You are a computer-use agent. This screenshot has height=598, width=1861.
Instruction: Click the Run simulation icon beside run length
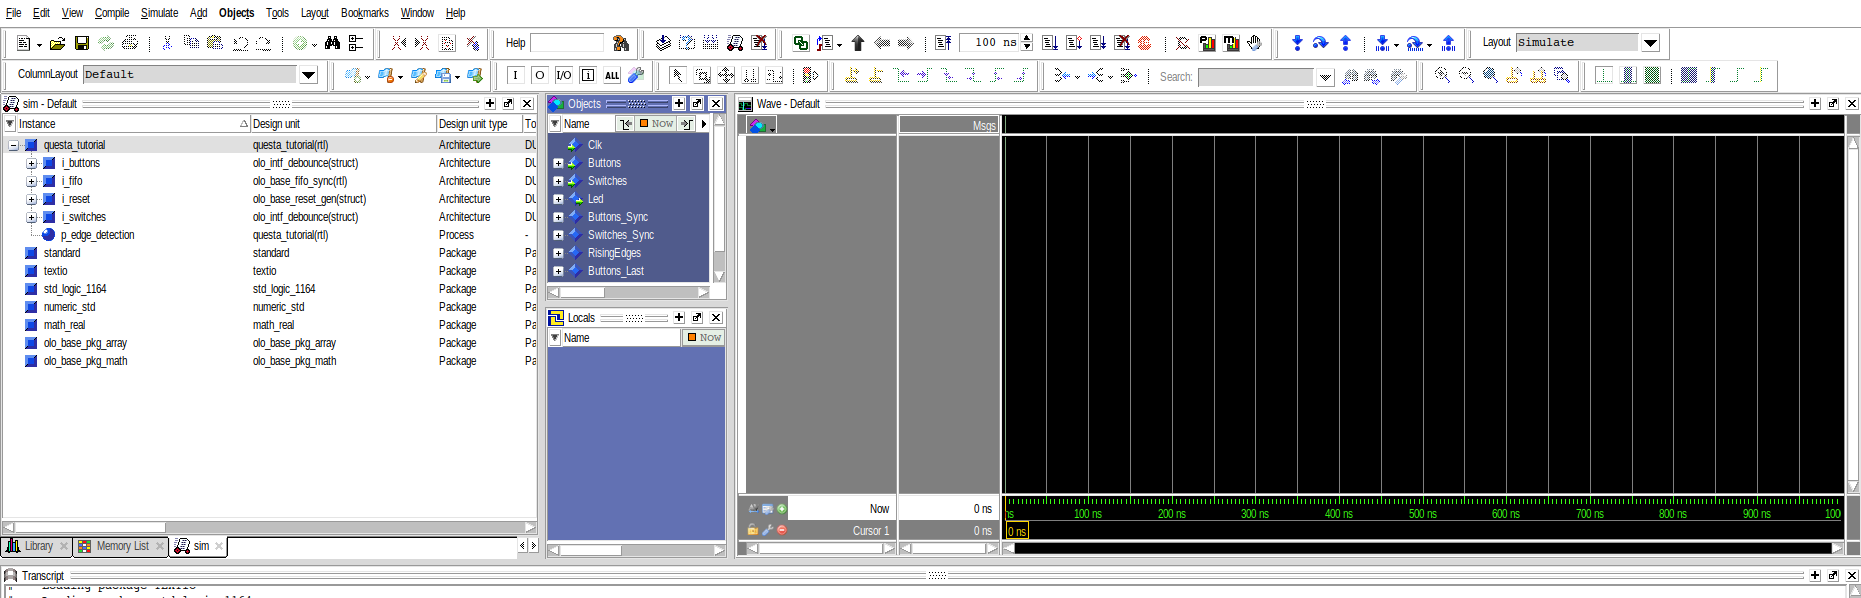click(x=1050, y=43)
